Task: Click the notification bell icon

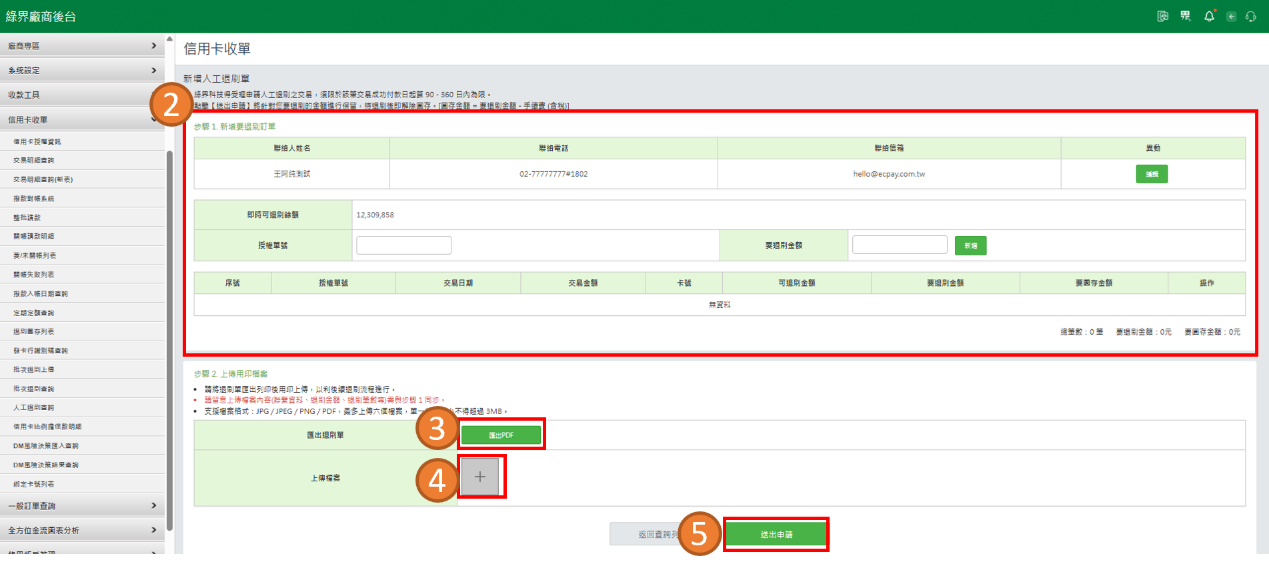Action: [1209, 16]
